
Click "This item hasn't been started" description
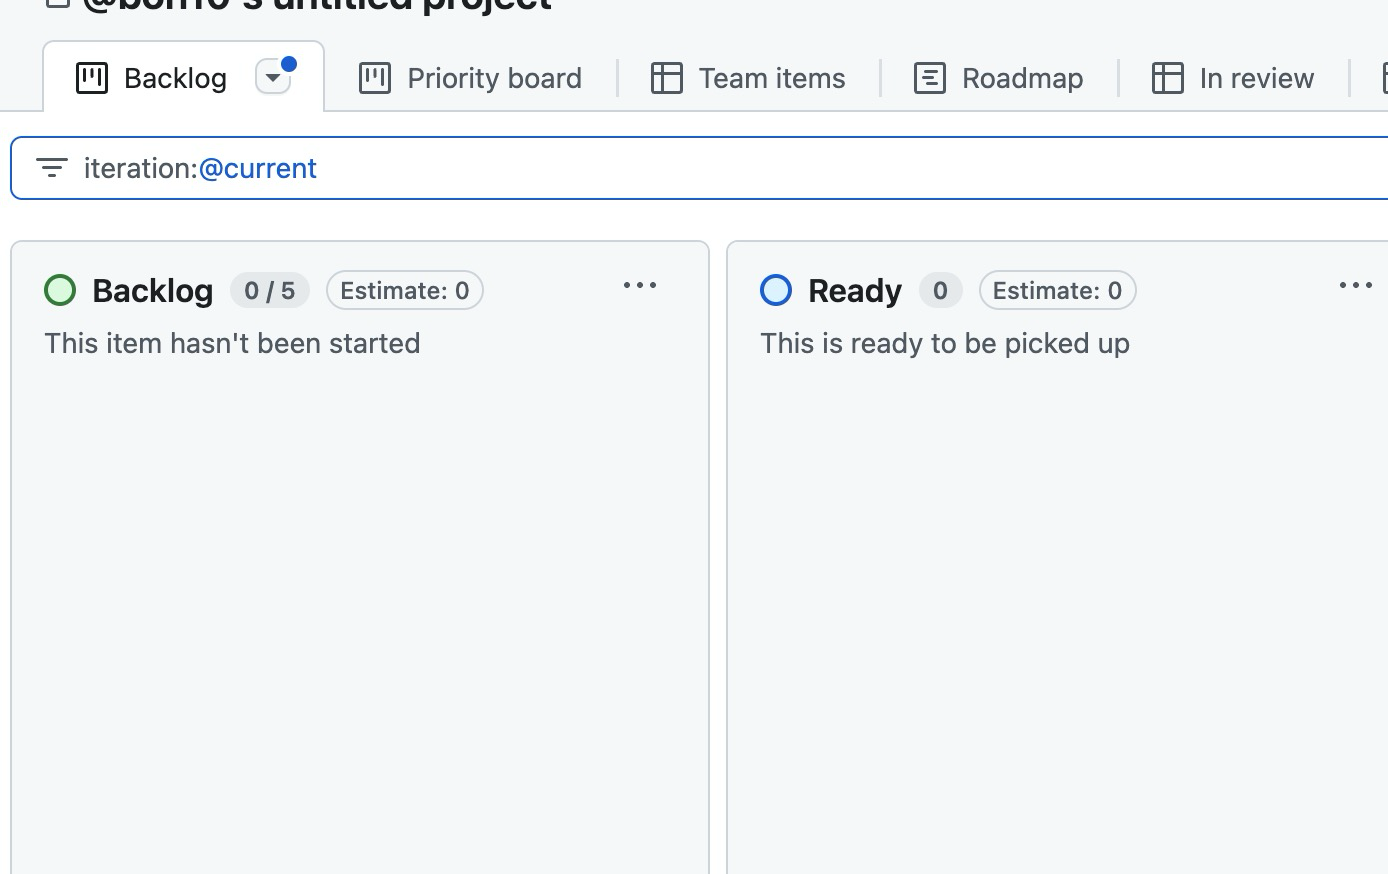coord(232,343)
